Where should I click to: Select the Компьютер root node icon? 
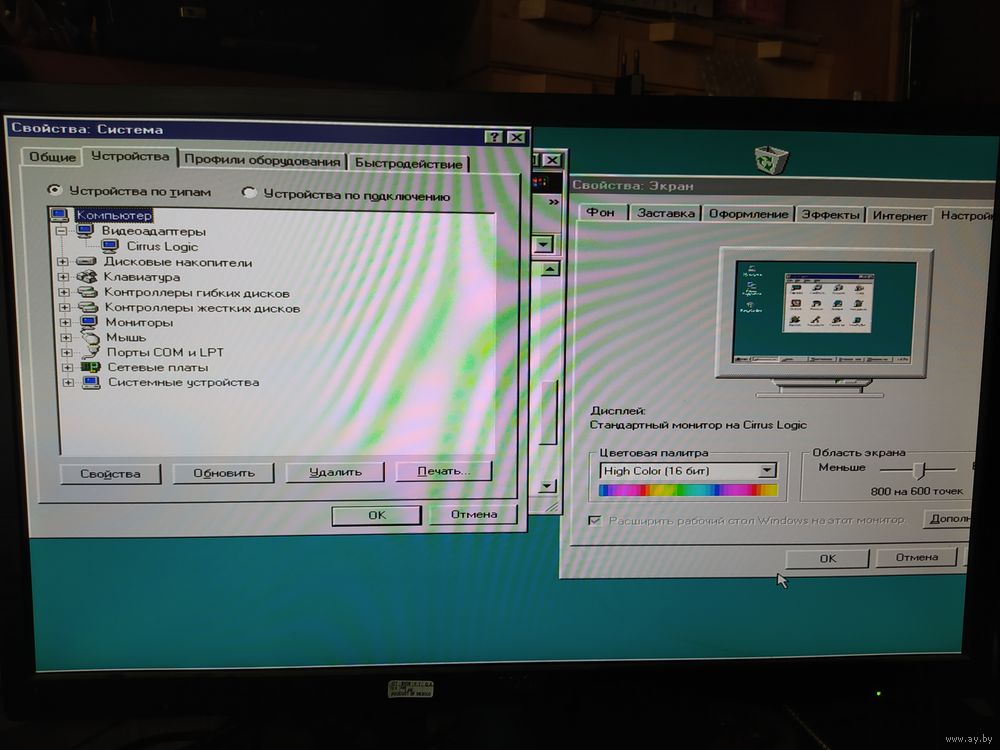59,214
